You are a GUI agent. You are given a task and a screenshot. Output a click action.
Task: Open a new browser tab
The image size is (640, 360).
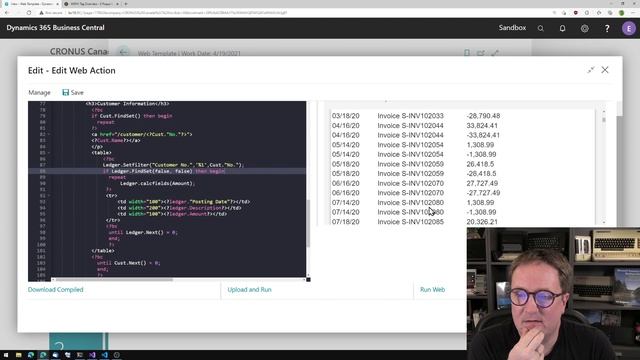coord(126,4)
